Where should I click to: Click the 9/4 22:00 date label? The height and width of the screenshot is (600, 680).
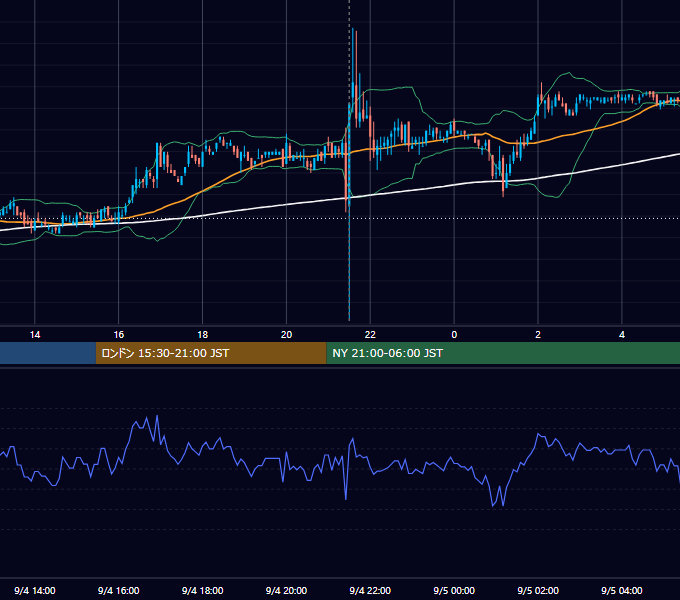(x=370, y=590)
